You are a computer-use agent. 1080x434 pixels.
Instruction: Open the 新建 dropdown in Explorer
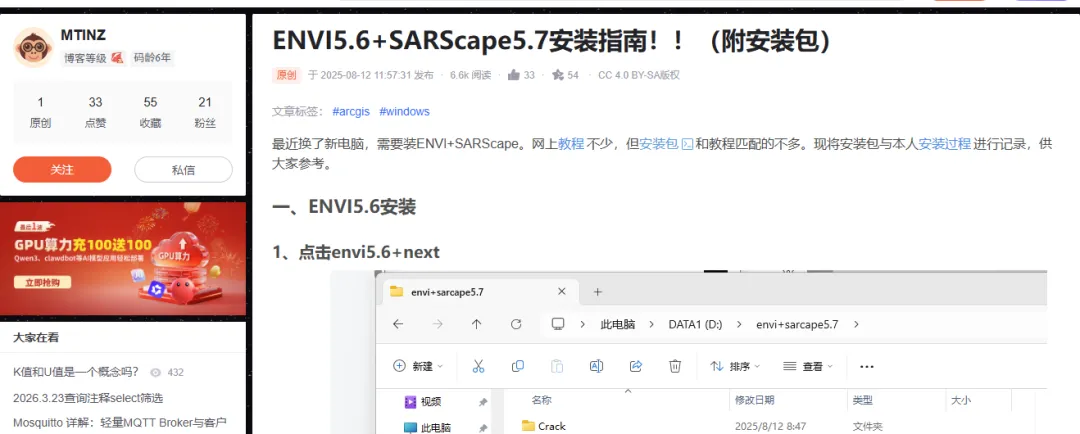pos(418,366)
